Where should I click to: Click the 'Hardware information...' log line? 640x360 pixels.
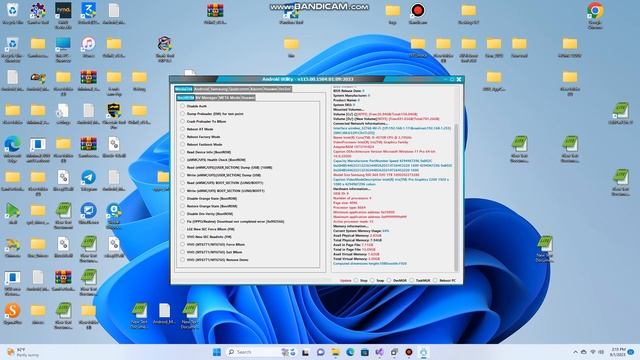[x=352, y=189]
